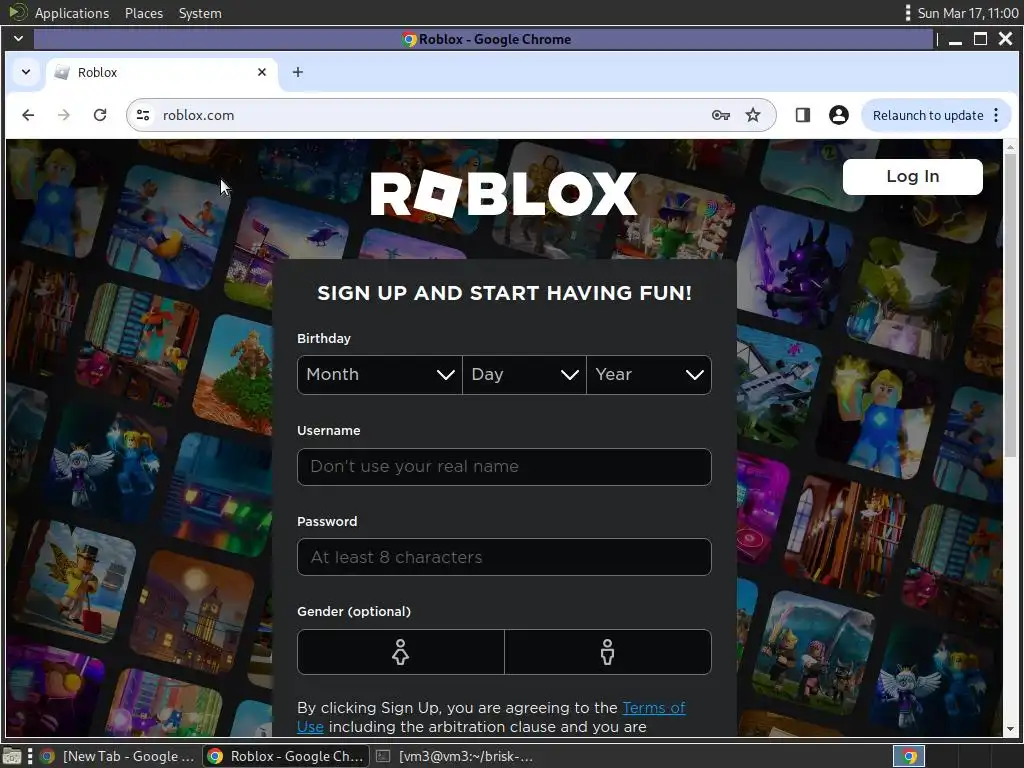This screenshot has width=1024, height=768.
Task: Select the Roblox browser tab
Action: (x=162, y=72)
